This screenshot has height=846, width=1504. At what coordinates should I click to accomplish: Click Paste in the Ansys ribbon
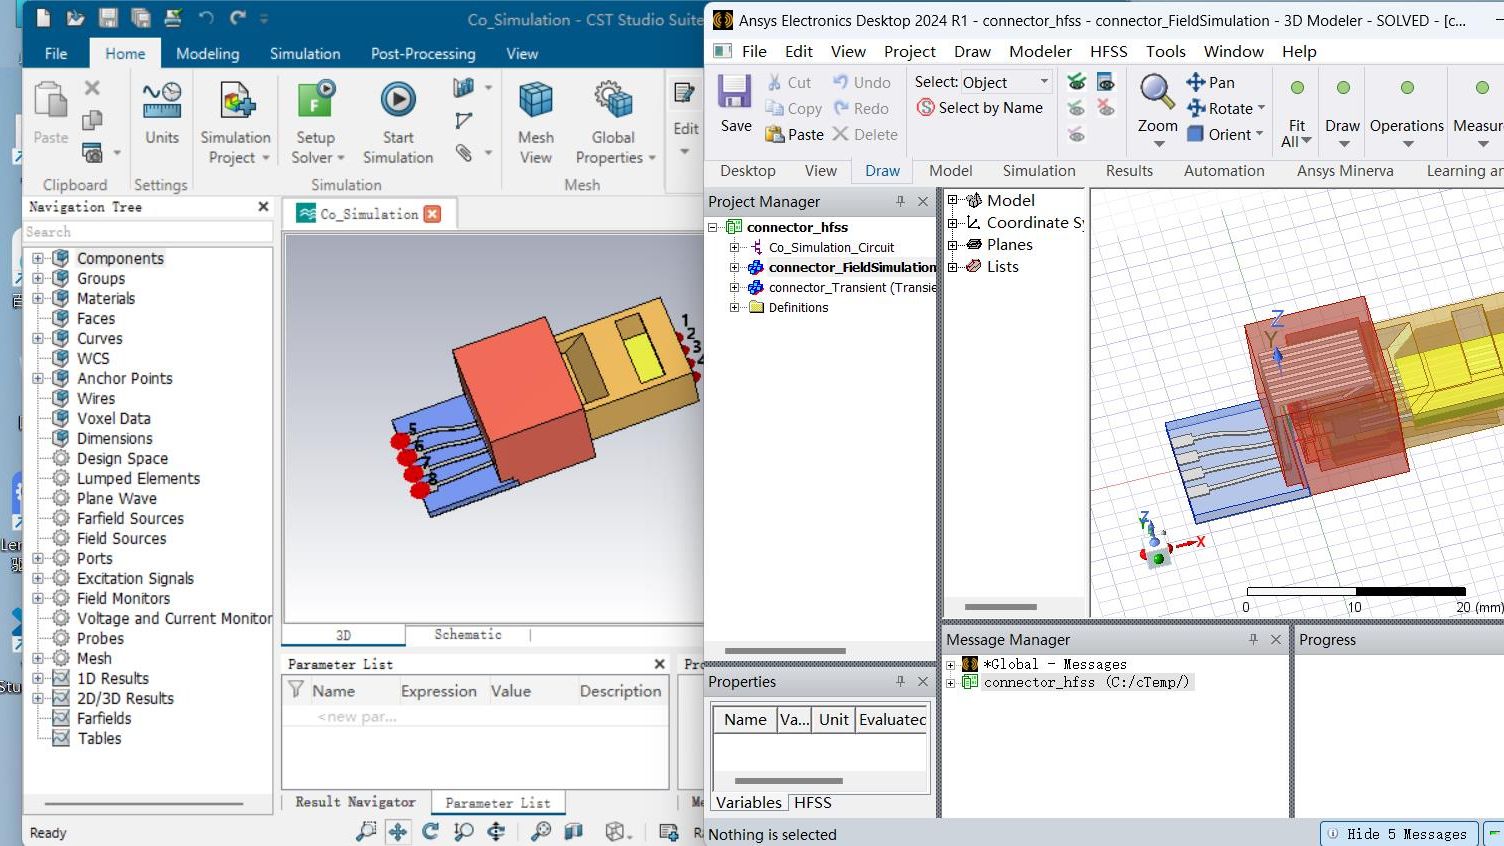point(795,134)
